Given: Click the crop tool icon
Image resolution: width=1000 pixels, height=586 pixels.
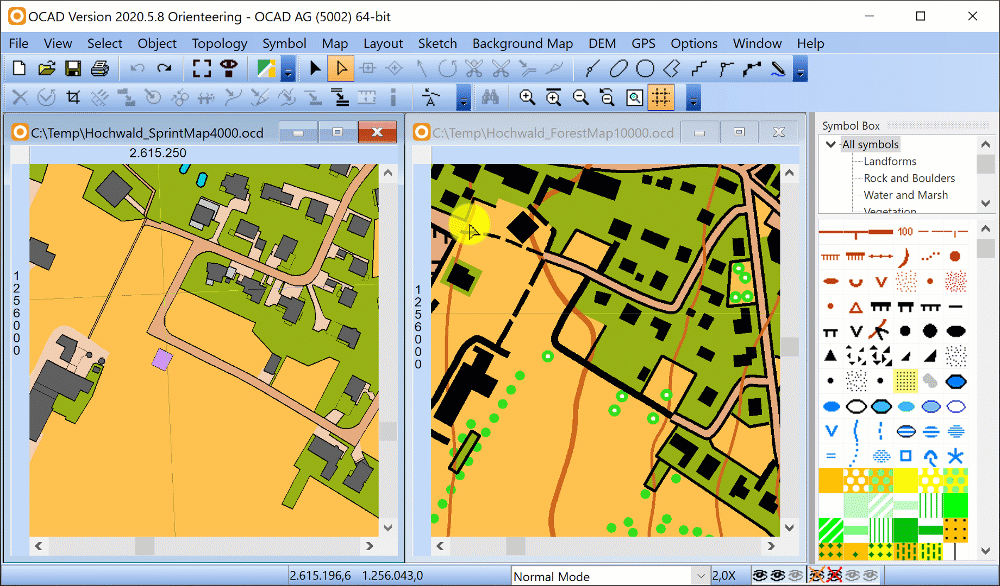Looking at the screenshot, I should tap(73, 98).
